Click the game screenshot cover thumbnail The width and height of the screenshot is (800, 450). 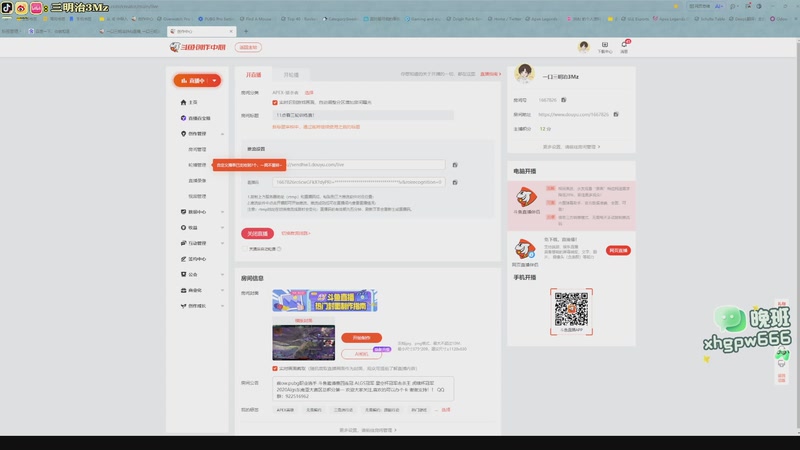(304, 343)
